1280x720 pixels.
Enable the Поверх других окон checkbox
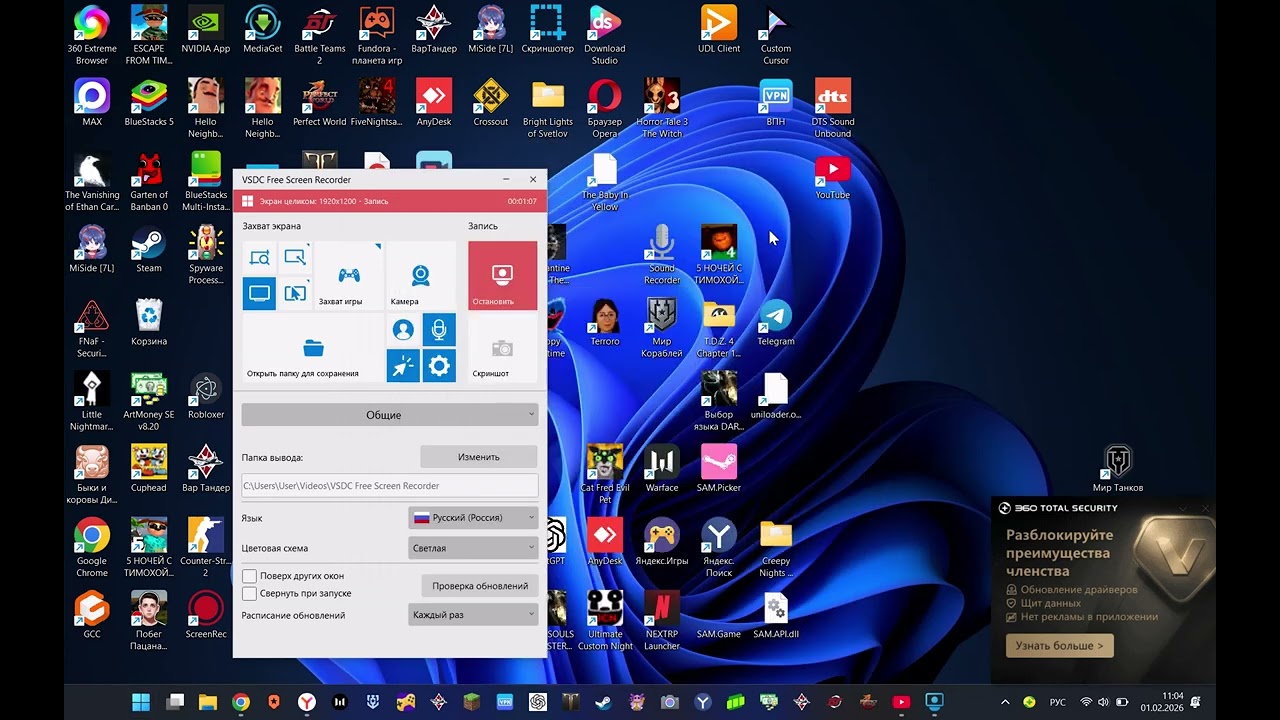click(x=250, y=576)
